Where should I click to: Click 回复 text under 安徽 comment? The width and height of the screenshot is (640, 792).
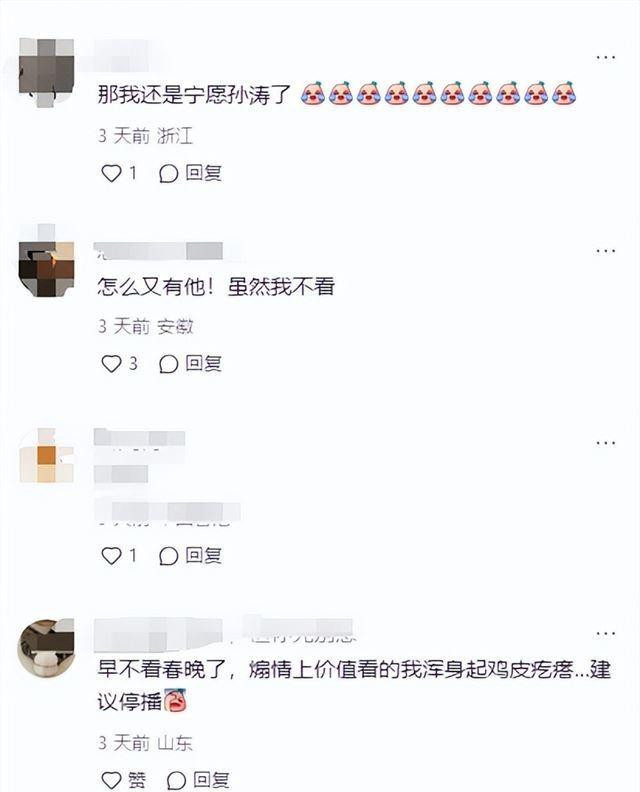(204, 363)
